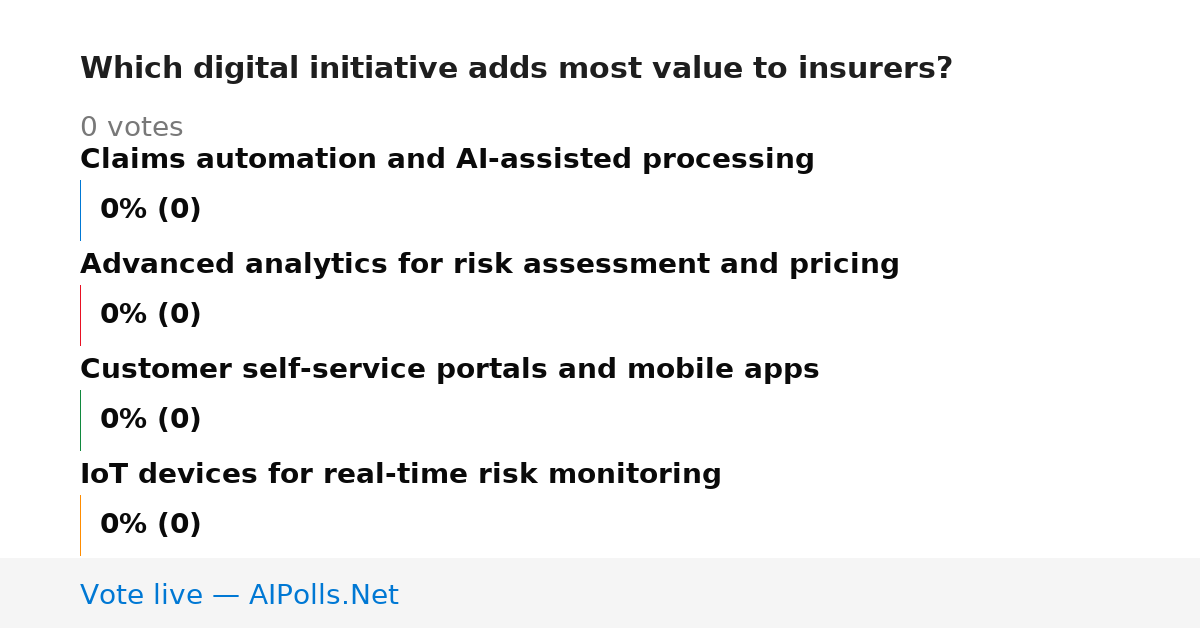Select Advanced analytics for risk assessment option
1200x628 pixels.
(x=490, y=265)
